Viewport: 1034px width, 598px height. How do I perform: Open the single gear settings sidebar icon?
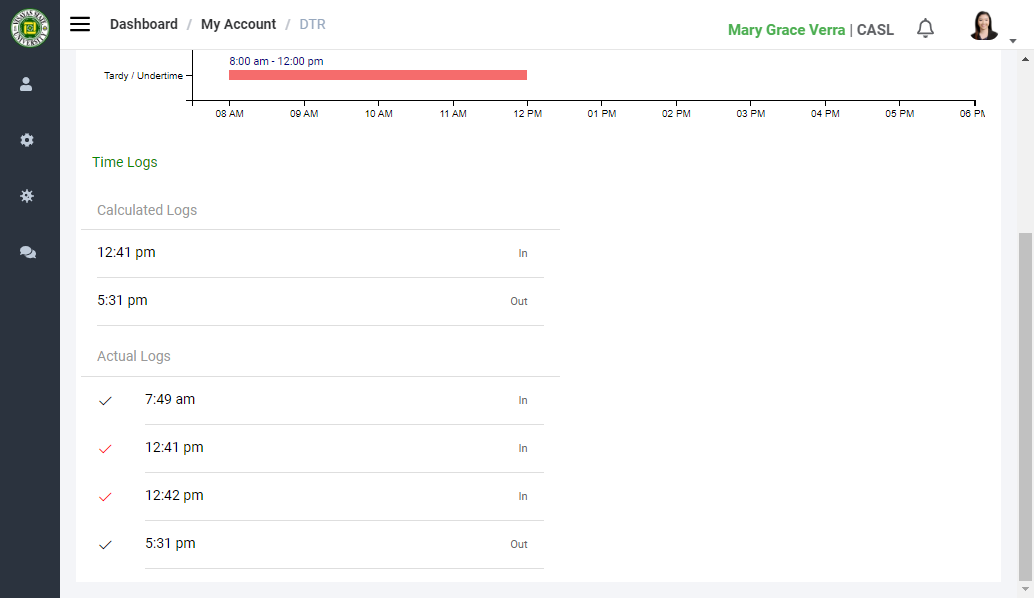[x=27, y=141]
